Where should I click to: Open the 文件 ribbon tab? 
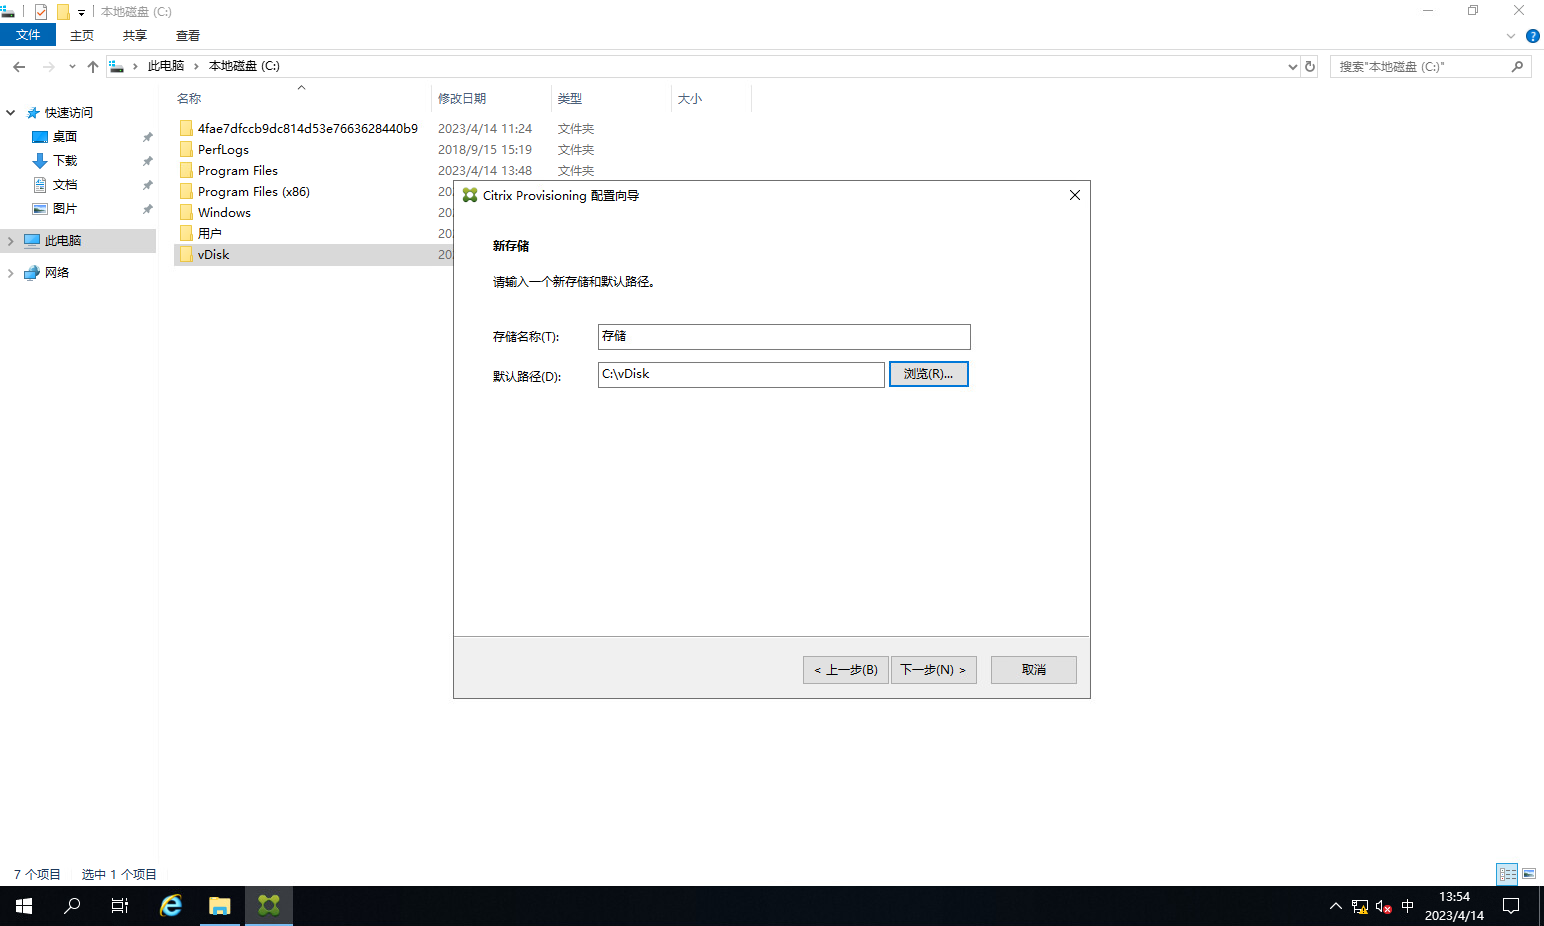[28, 35]
